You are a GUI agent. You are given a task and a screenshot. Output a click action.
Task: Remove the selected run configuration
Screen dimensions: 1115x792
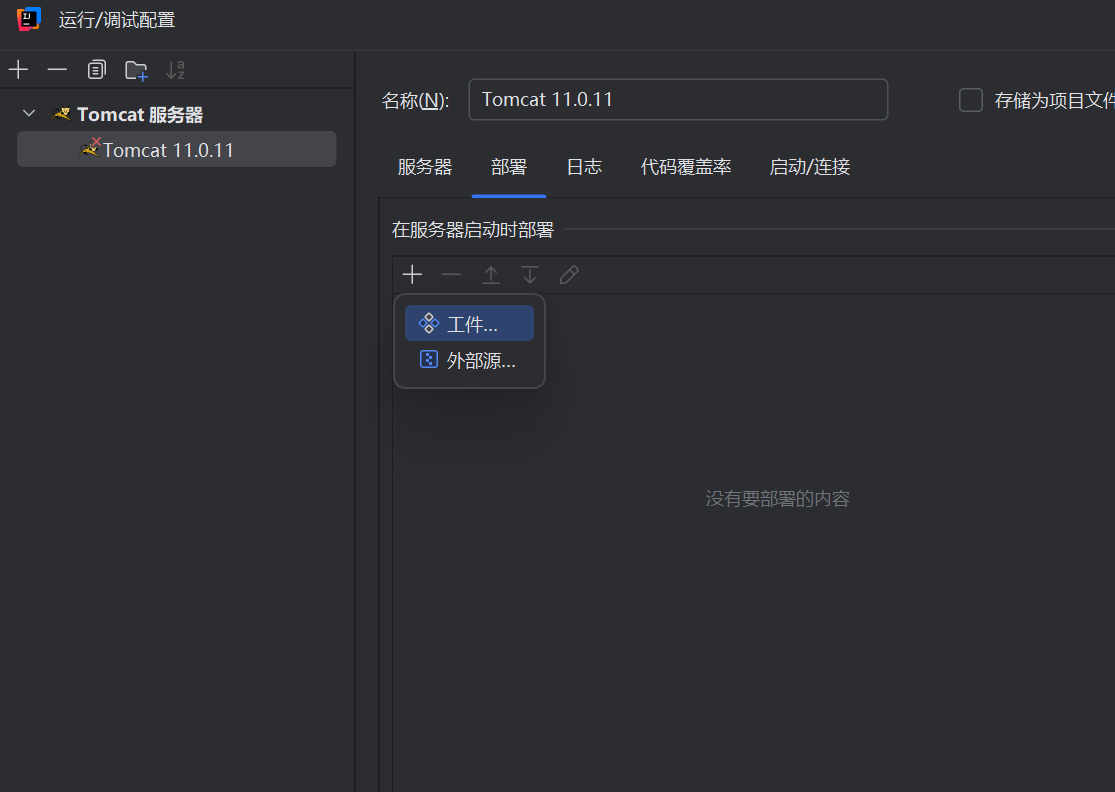point(57,70)
